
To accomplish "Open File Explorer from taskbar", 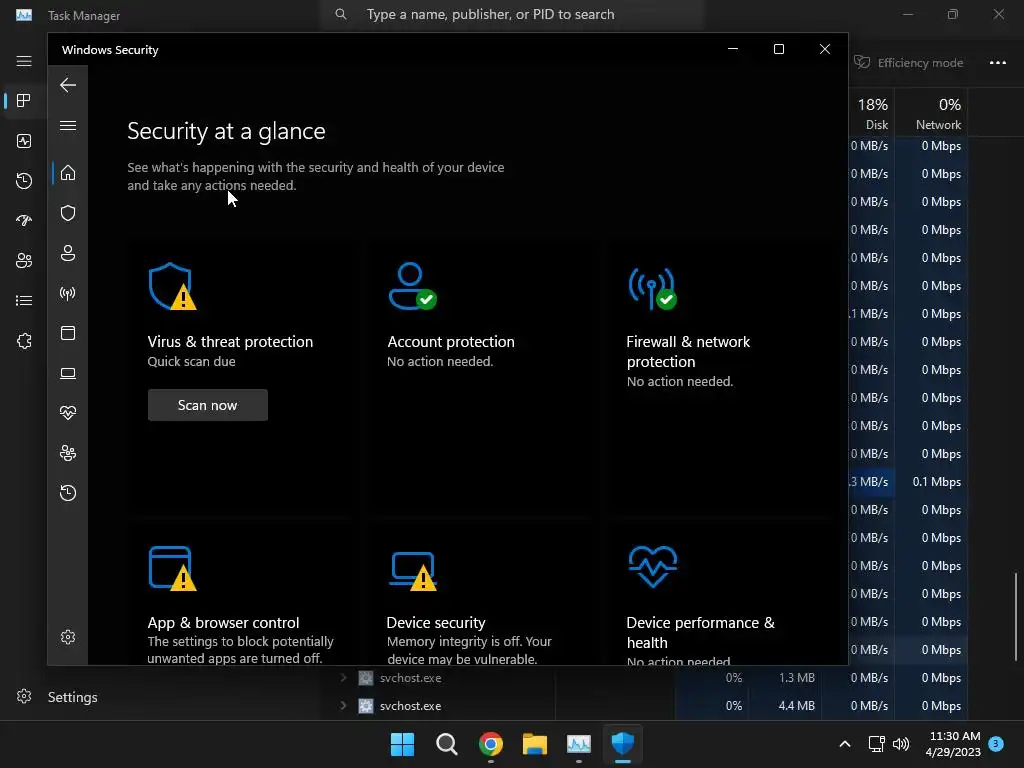I will pos(535,744).
